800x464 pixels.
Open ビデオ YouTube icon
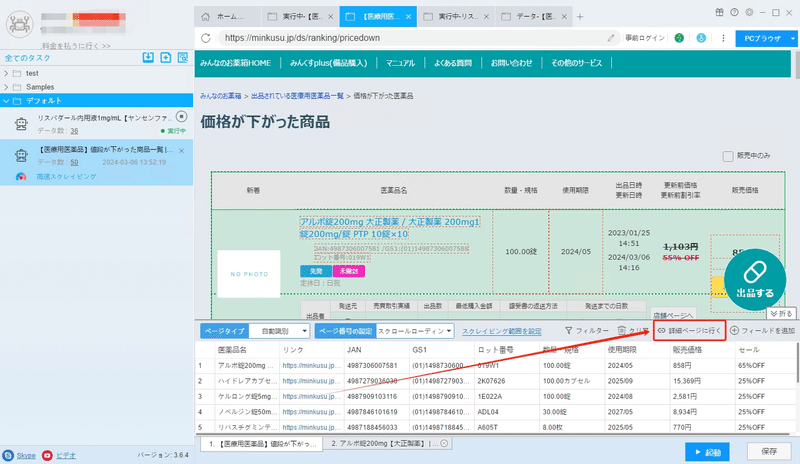[x=47, y=455]
